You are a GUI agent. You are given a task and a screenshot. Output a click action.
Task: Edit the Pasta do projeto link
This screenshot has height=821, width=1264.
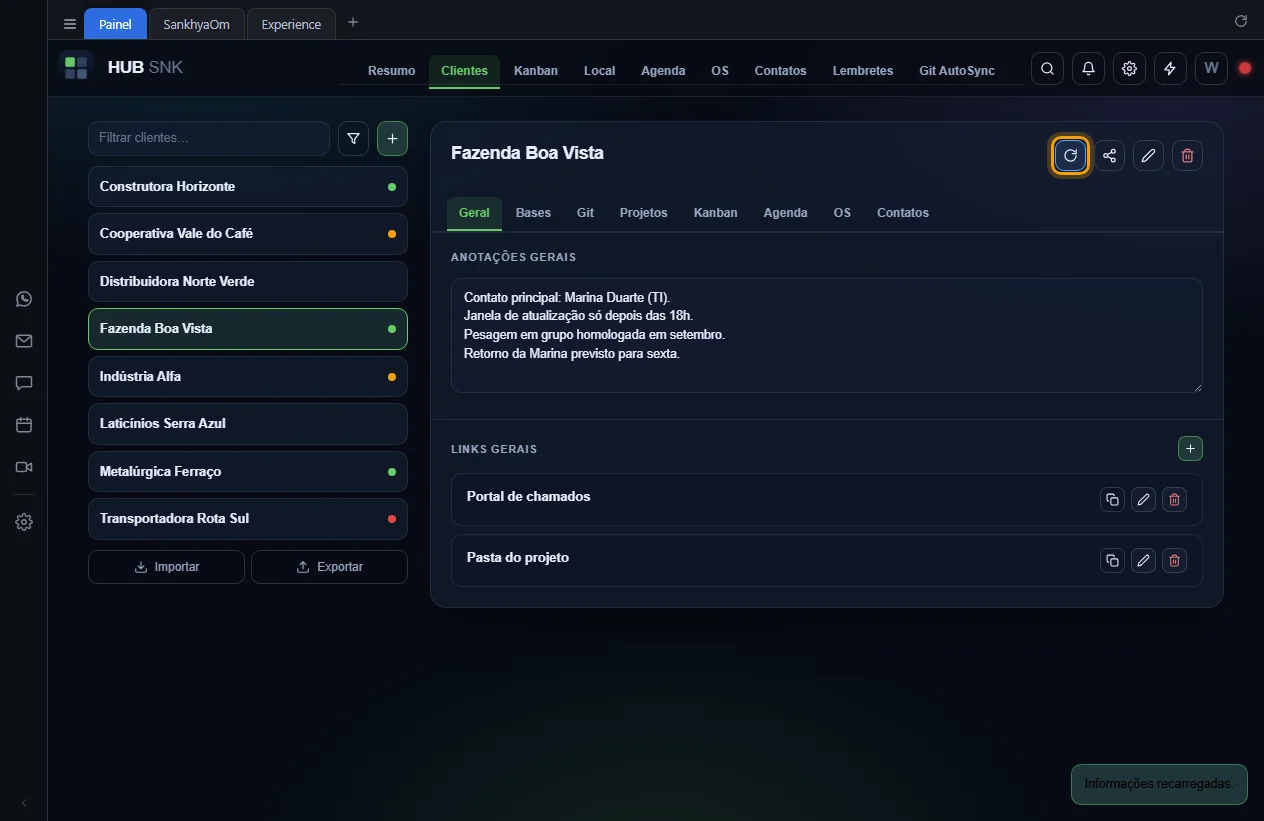pos(1143,560)
